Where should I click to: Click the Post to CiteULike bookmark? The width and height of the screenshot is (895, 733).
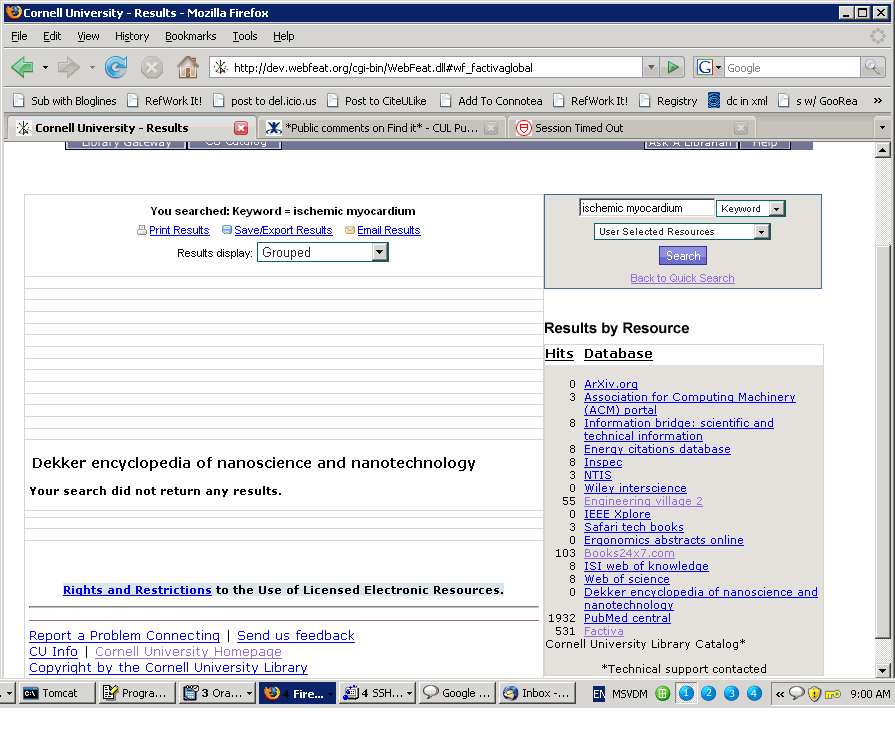[377, 100]
